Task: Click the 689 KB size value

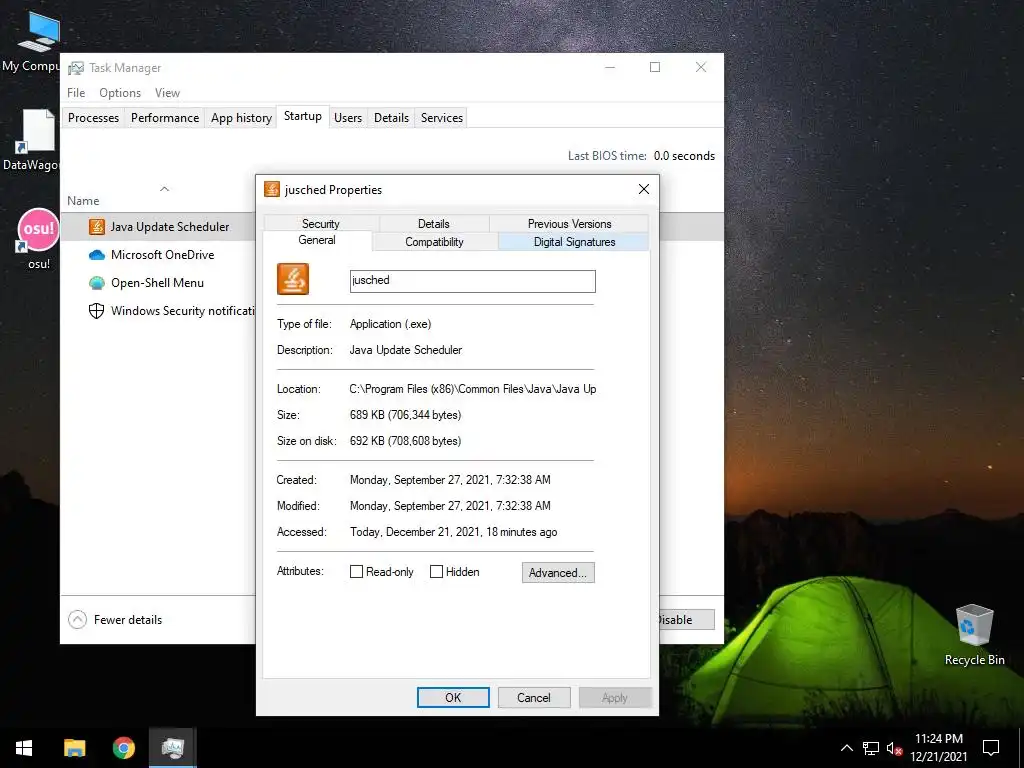Action: 406,415
